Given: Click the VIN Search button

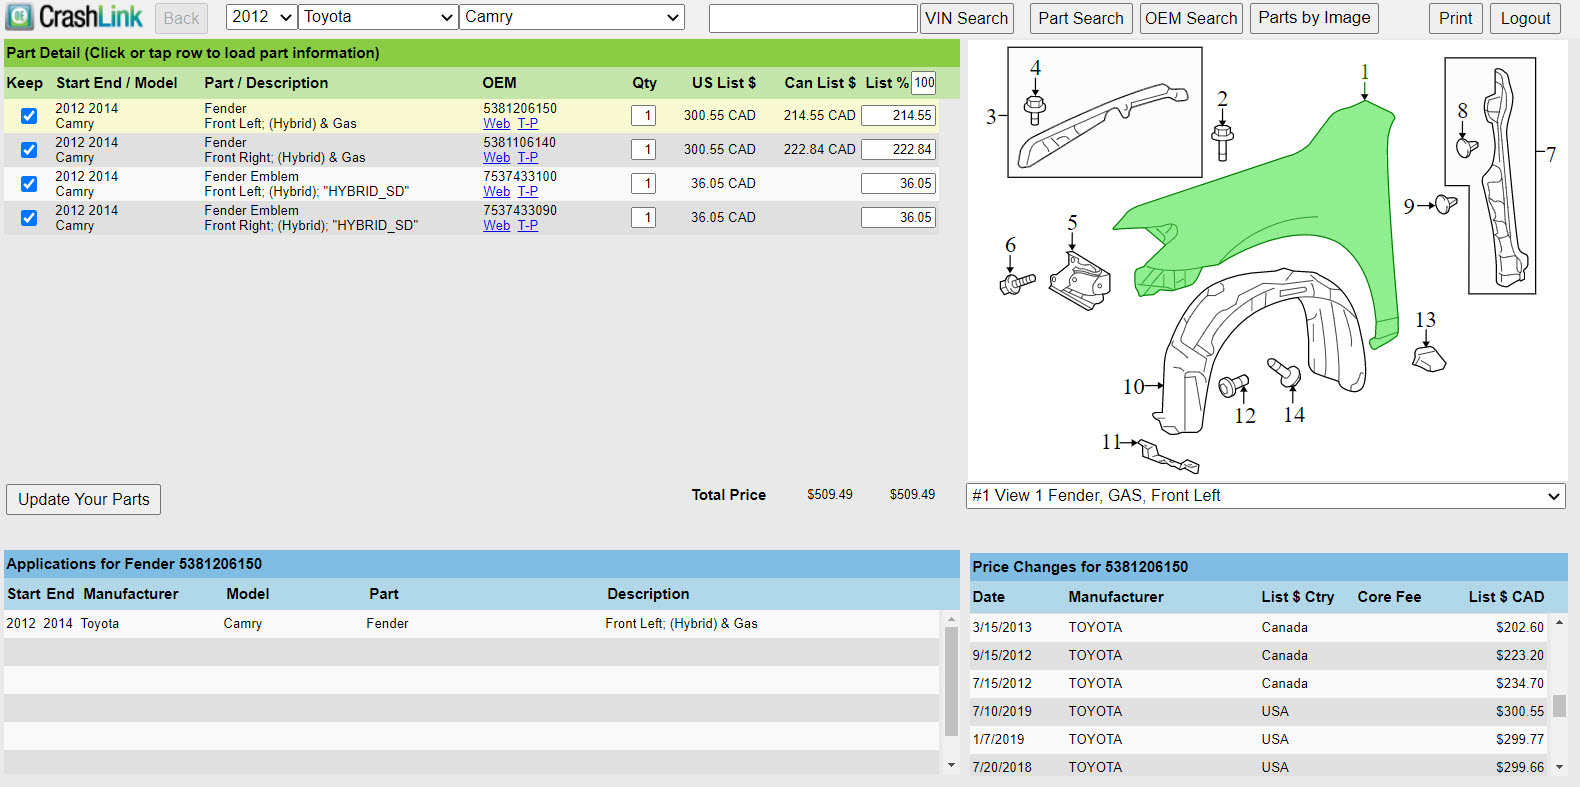Looking at the screenshot, I should pos(967,18).
